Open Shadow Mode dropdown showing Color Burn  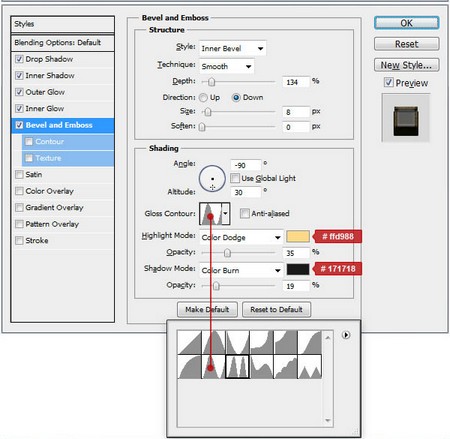tap(241, 270)
